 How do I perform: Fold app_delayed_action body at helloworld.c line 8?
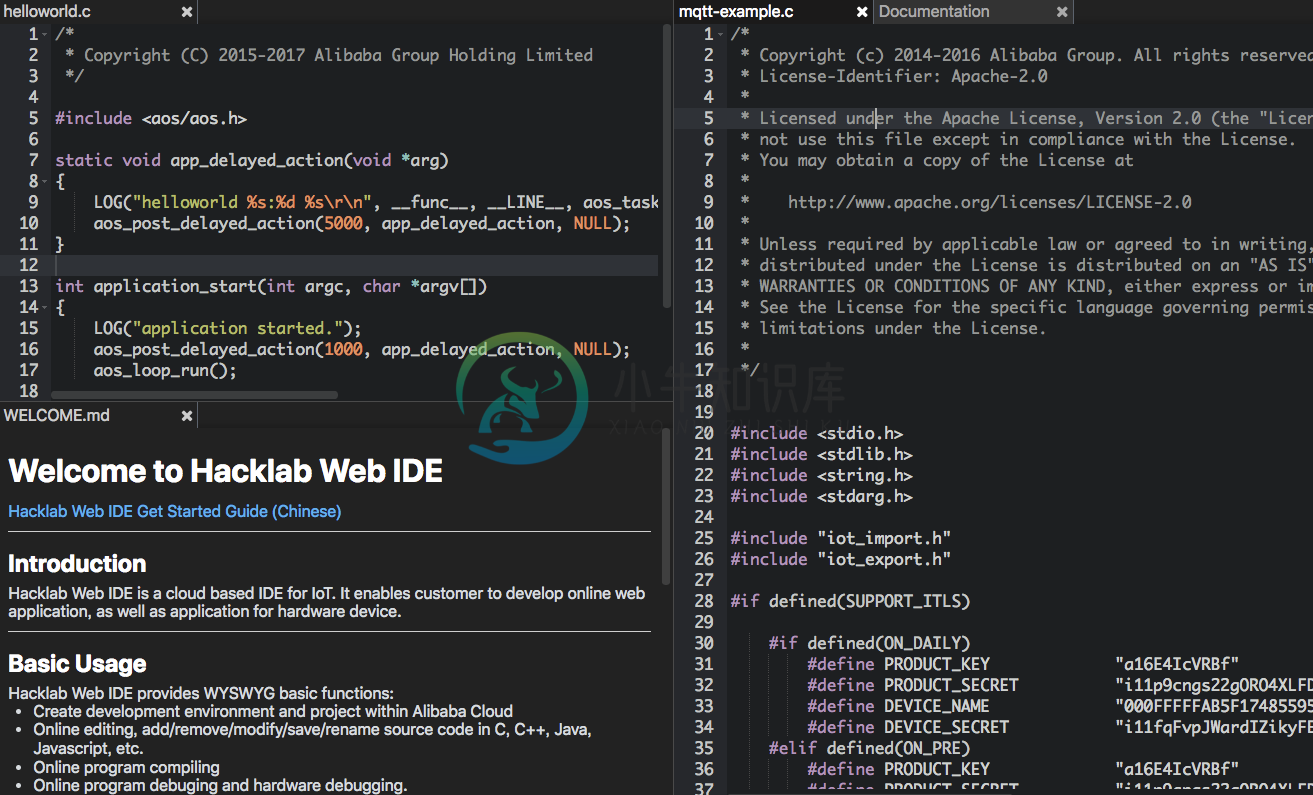click(46, 182)
